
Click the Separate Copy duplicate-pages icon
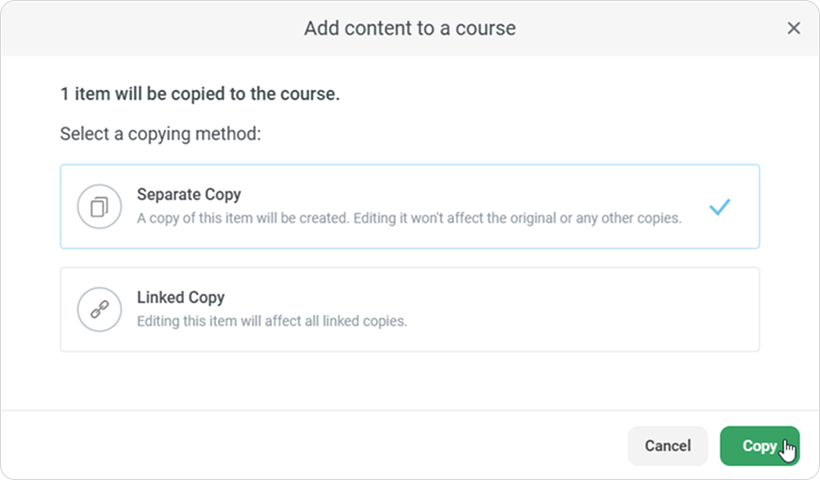(x=99, y=207)
